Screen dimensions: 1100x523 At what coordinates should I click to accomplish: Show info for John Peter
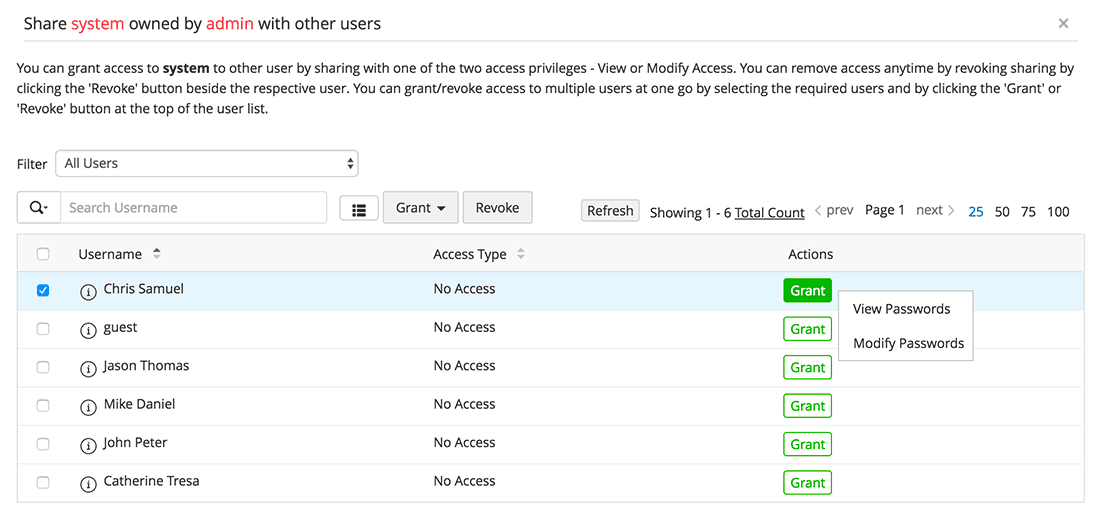(88, 444)
